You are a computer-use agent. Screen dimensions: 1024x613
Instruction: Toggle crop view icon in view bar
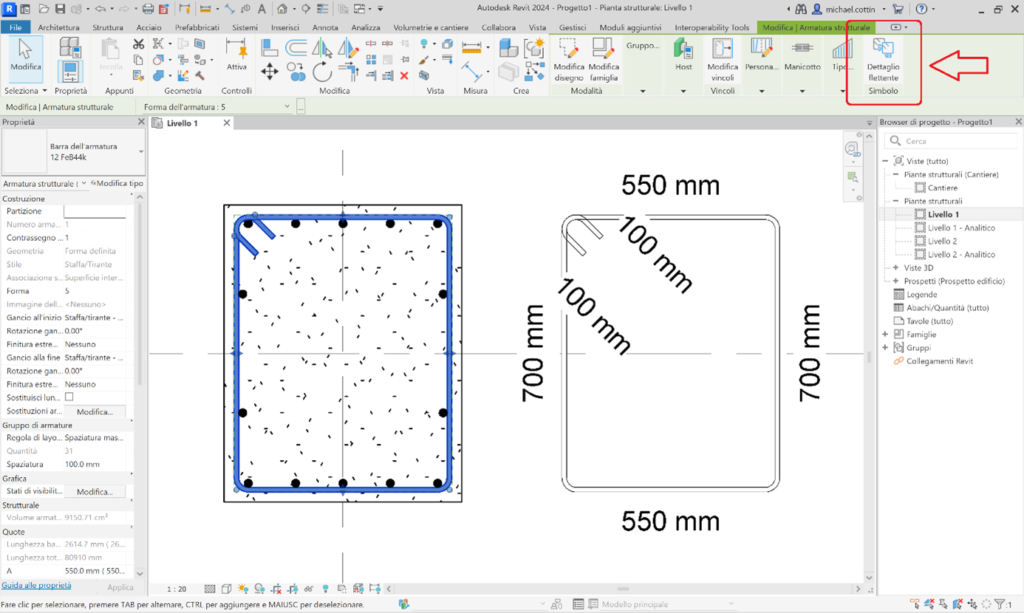coord(276,589)
